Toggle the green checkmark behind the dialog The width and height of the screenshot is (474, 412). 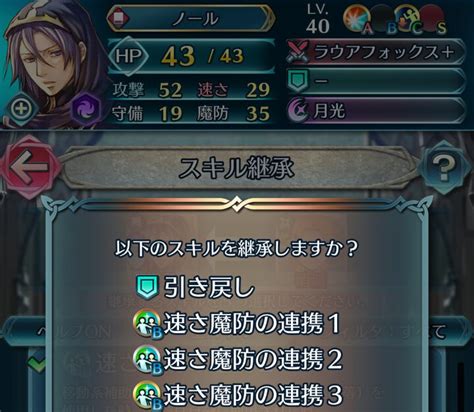[37, 364]
